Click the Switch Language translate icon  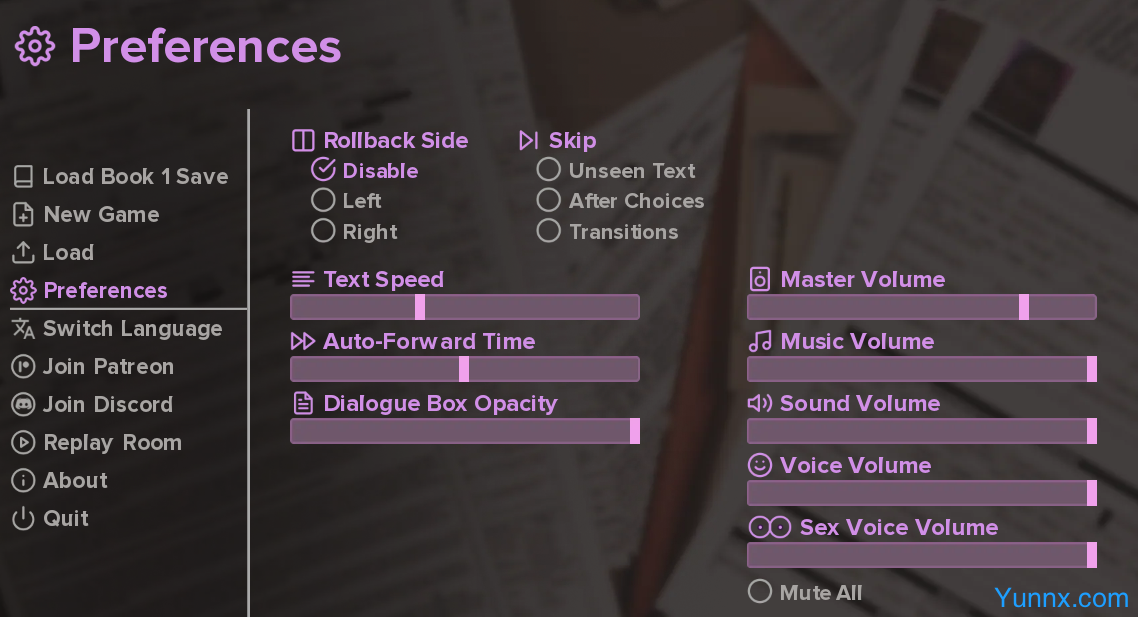click(x=23, y=329)
